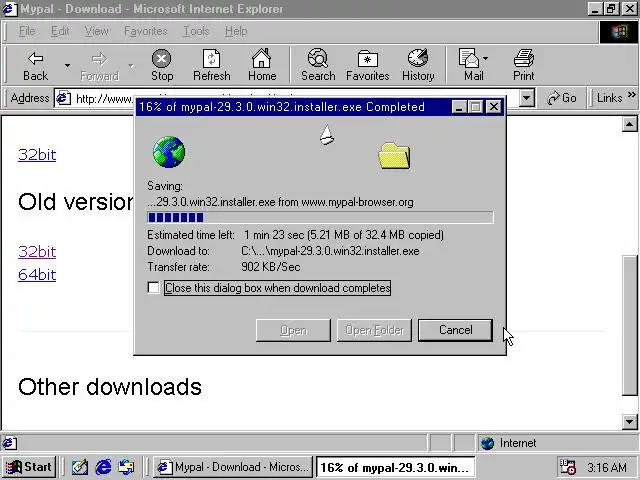640x480 pixels.
Task: Click the Other downloads heading
Action: point(110,387)
